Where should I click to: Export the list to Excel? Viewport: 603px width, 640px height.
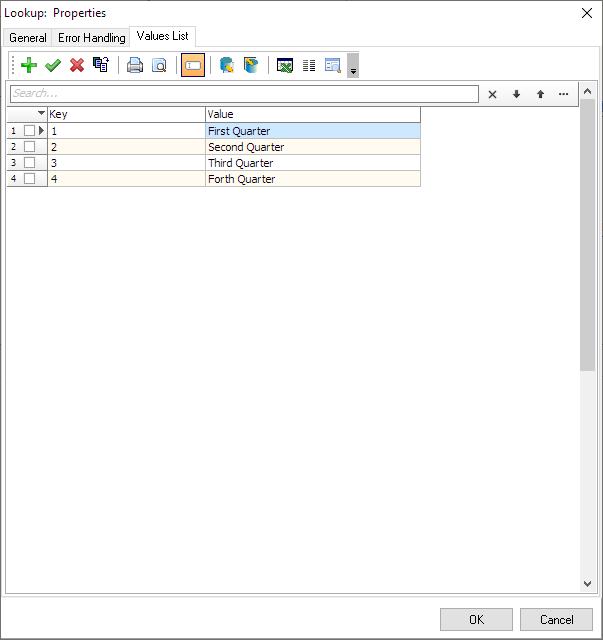pos(285,65)
